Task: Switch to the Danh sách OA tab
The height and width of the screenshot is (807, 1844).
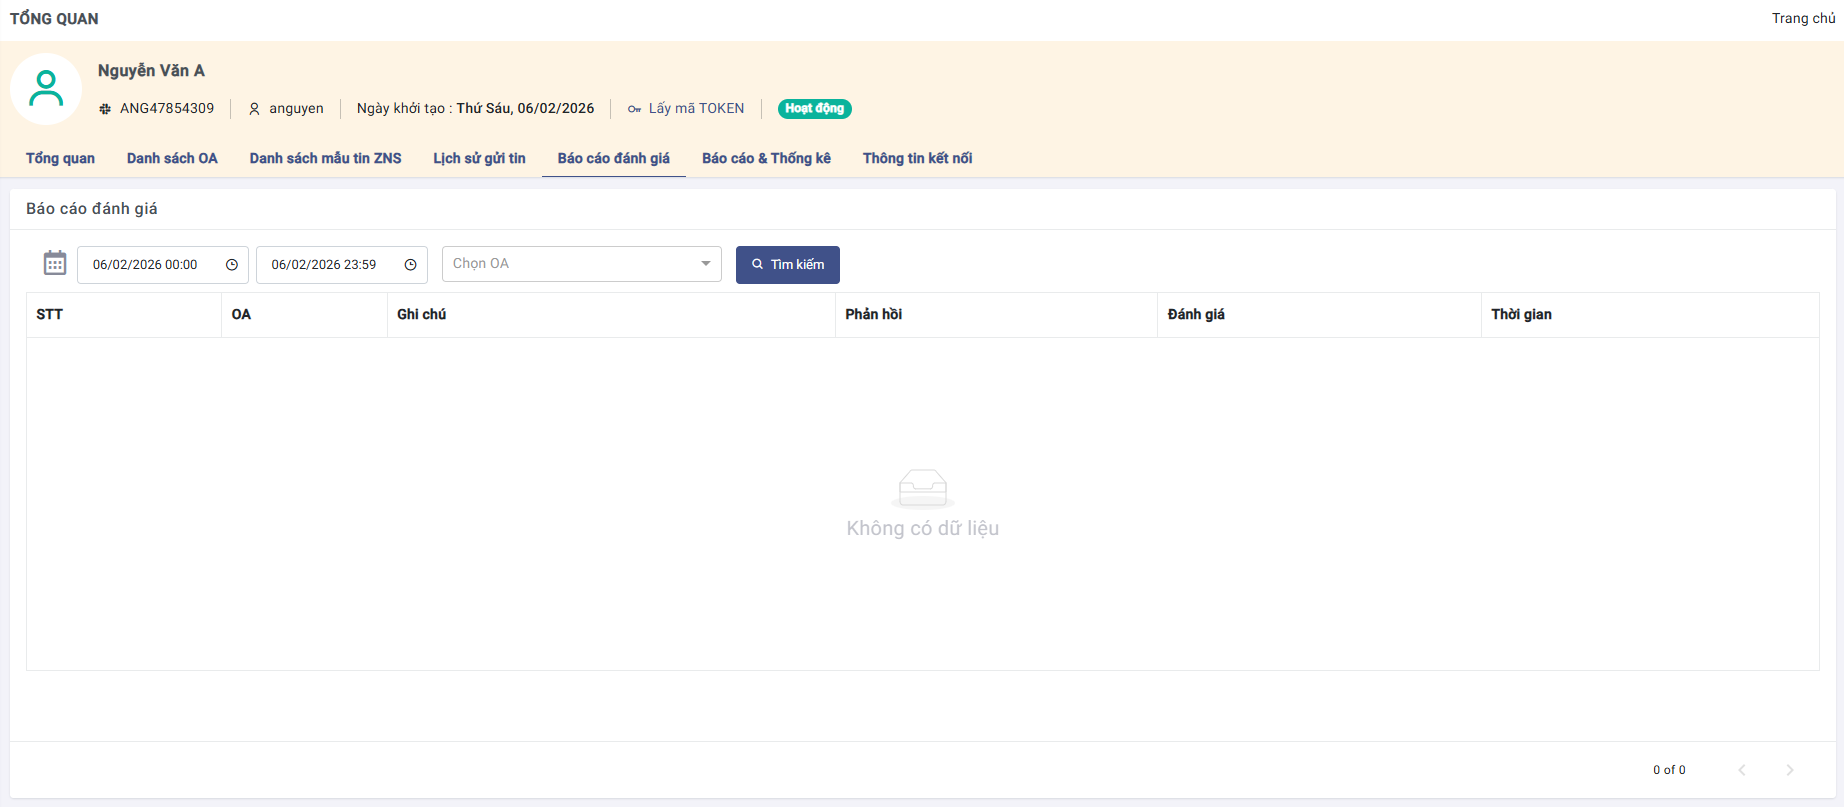Action: pos(172,158)
